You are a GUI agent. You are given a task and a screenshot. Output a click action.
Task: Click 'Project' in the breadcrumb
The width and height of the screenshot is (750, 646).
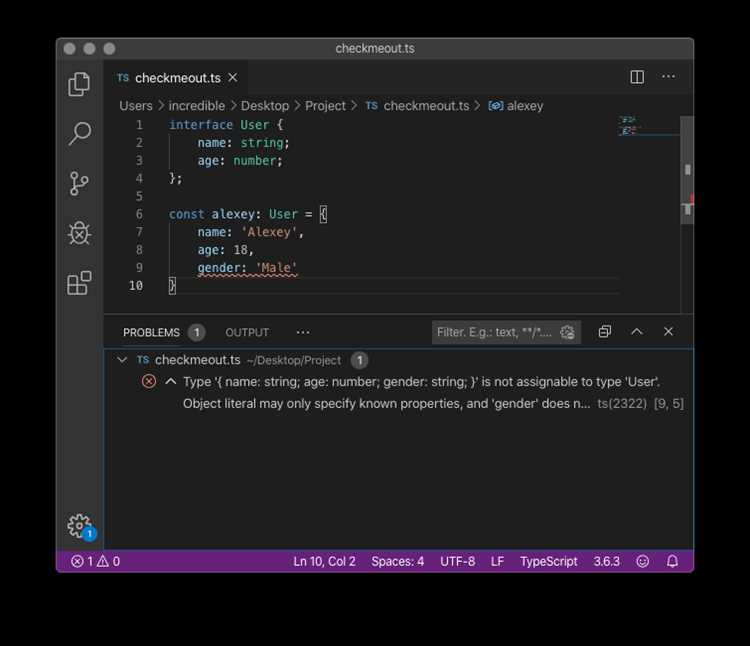(325, 106)
